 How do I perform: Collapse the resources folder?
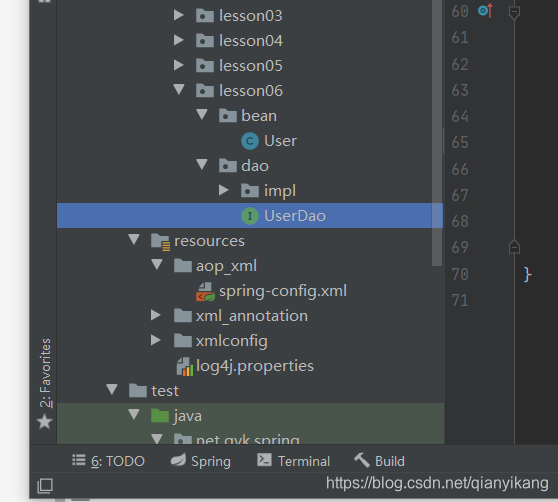134,239
